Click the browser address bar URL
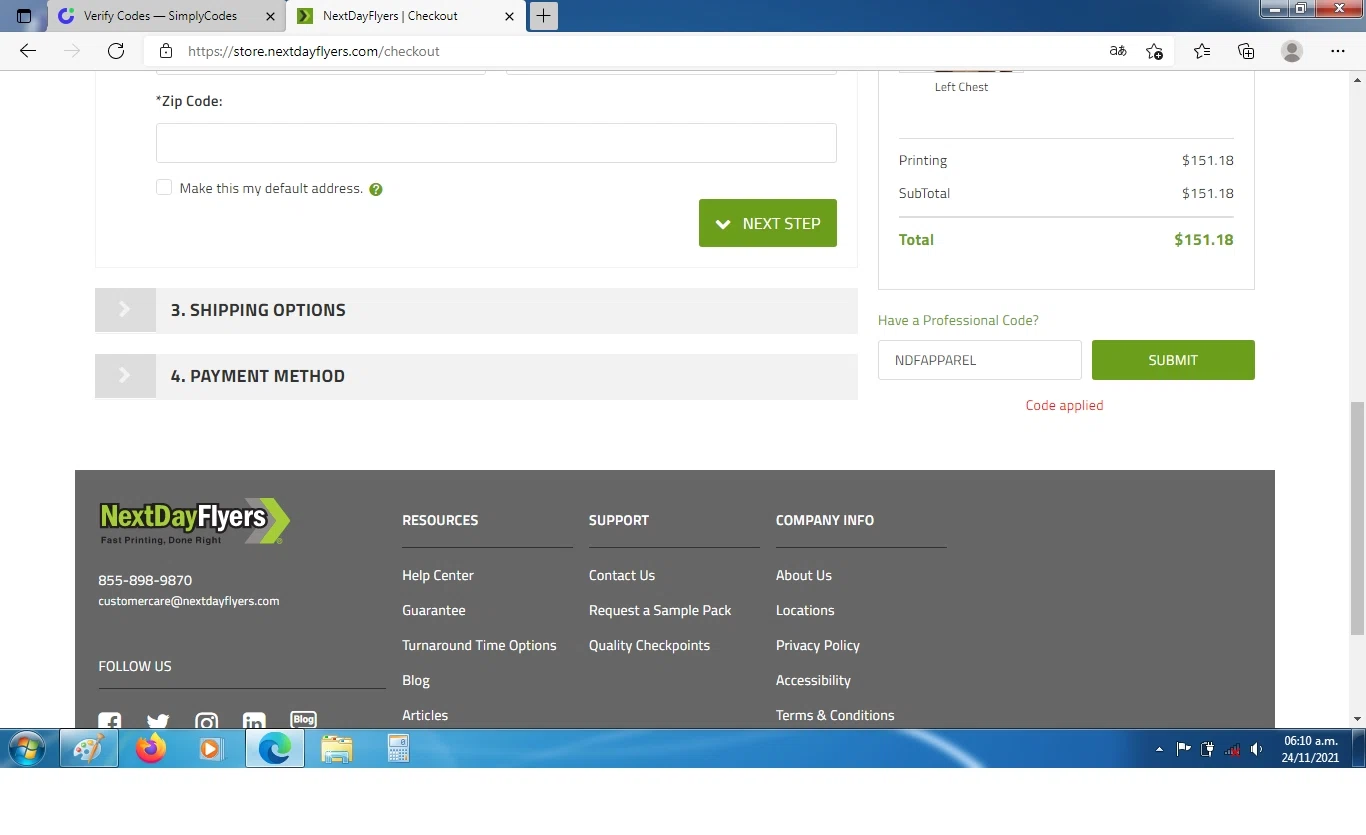1366x835 pixels. (314, 51)
